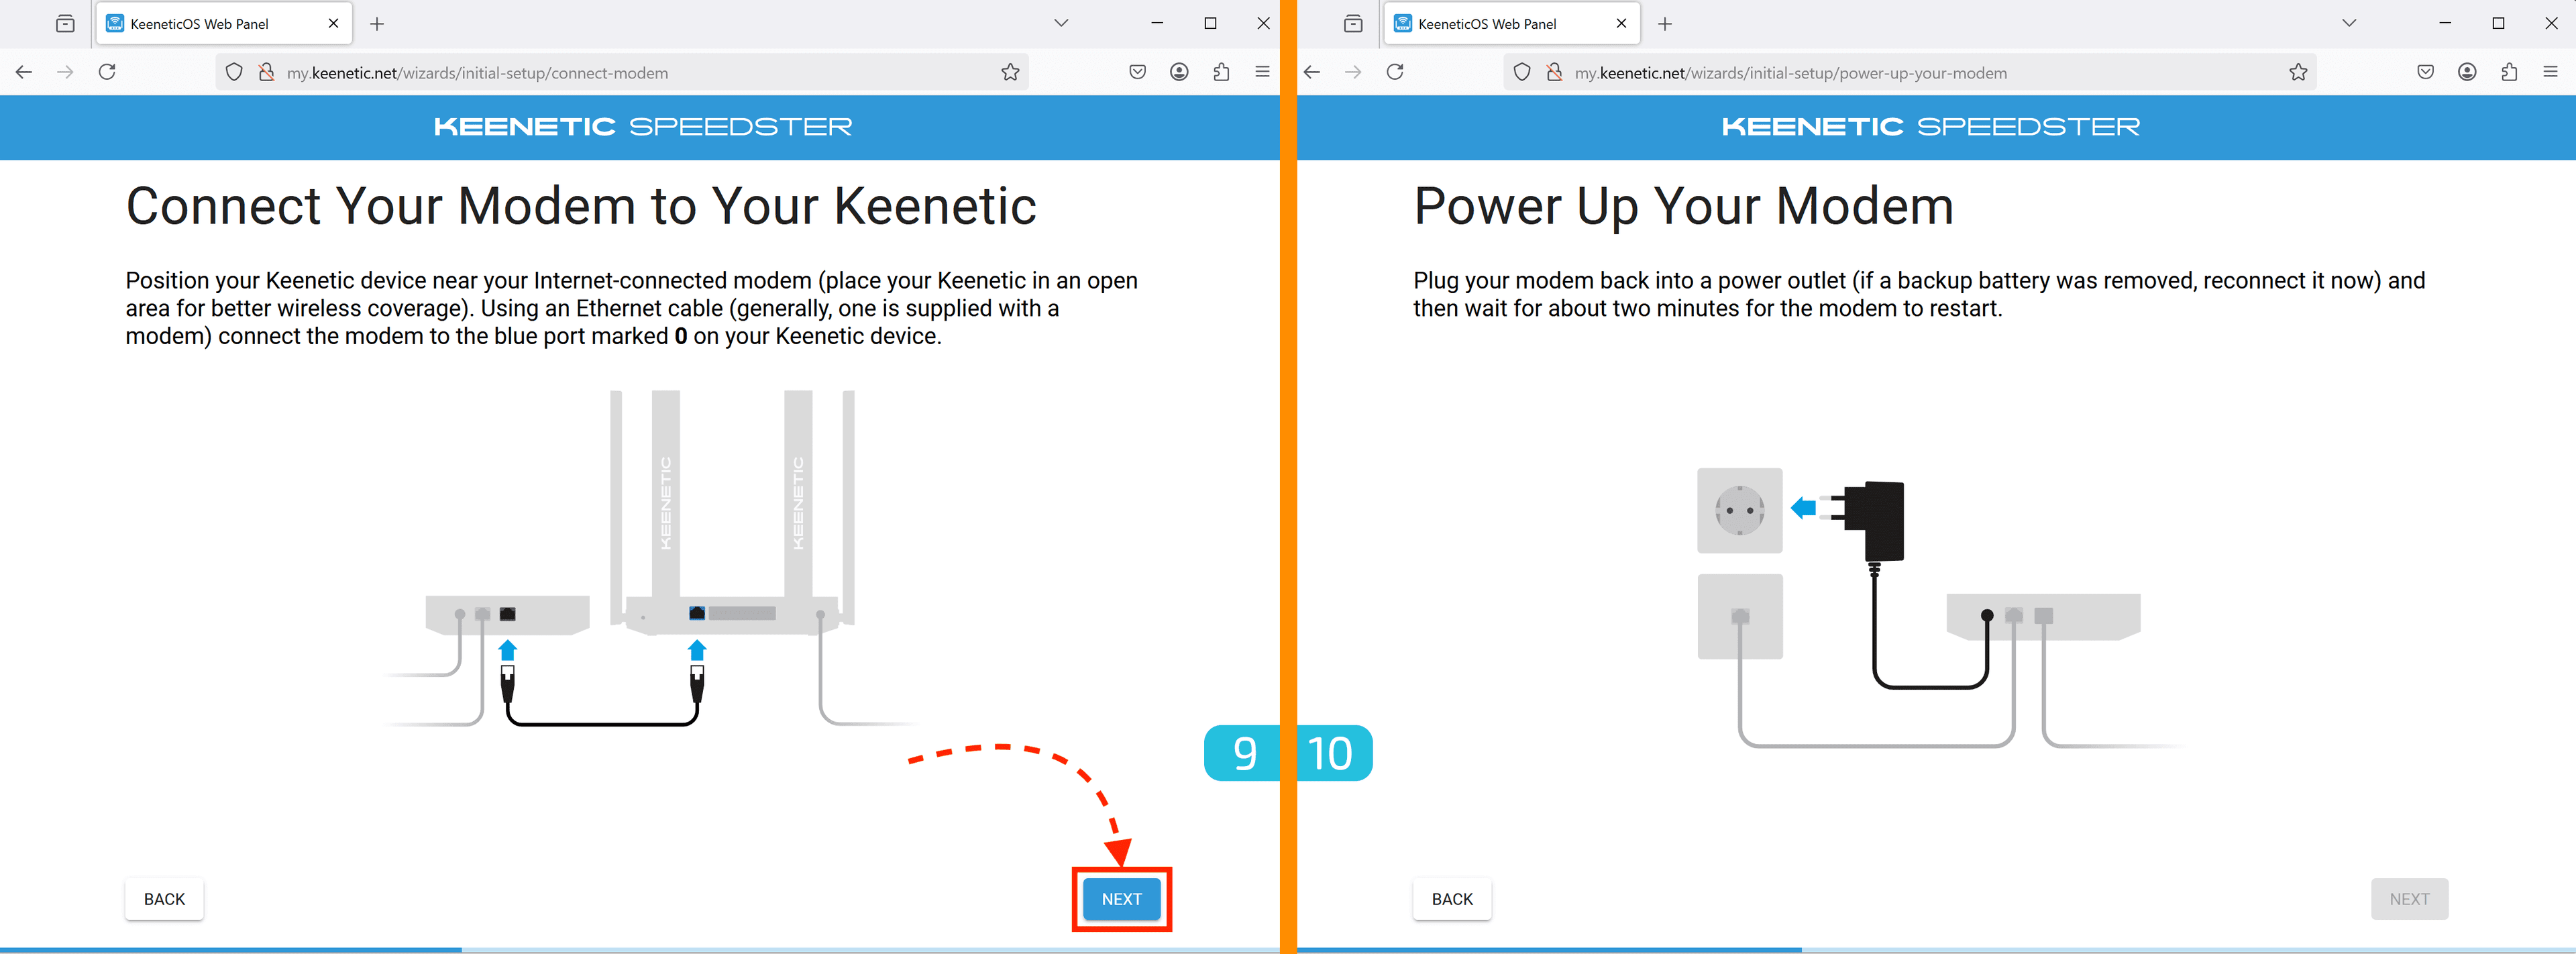Open Firefox account icon in right browser
Viewport: 2576px width, 954px height.
[x=2466, y=72]
